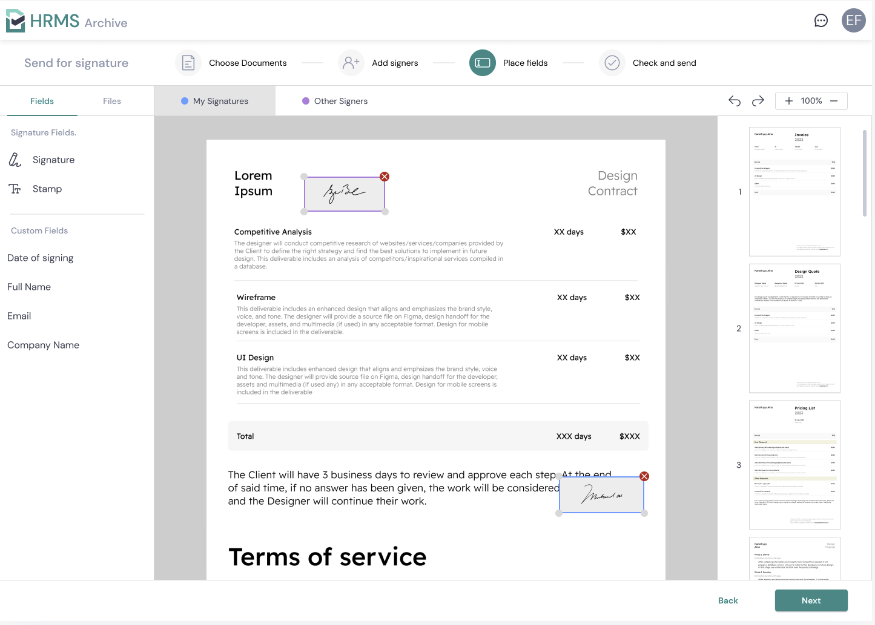
Task: Select the Other Signers tab
Action: click(x=335, y=101)
